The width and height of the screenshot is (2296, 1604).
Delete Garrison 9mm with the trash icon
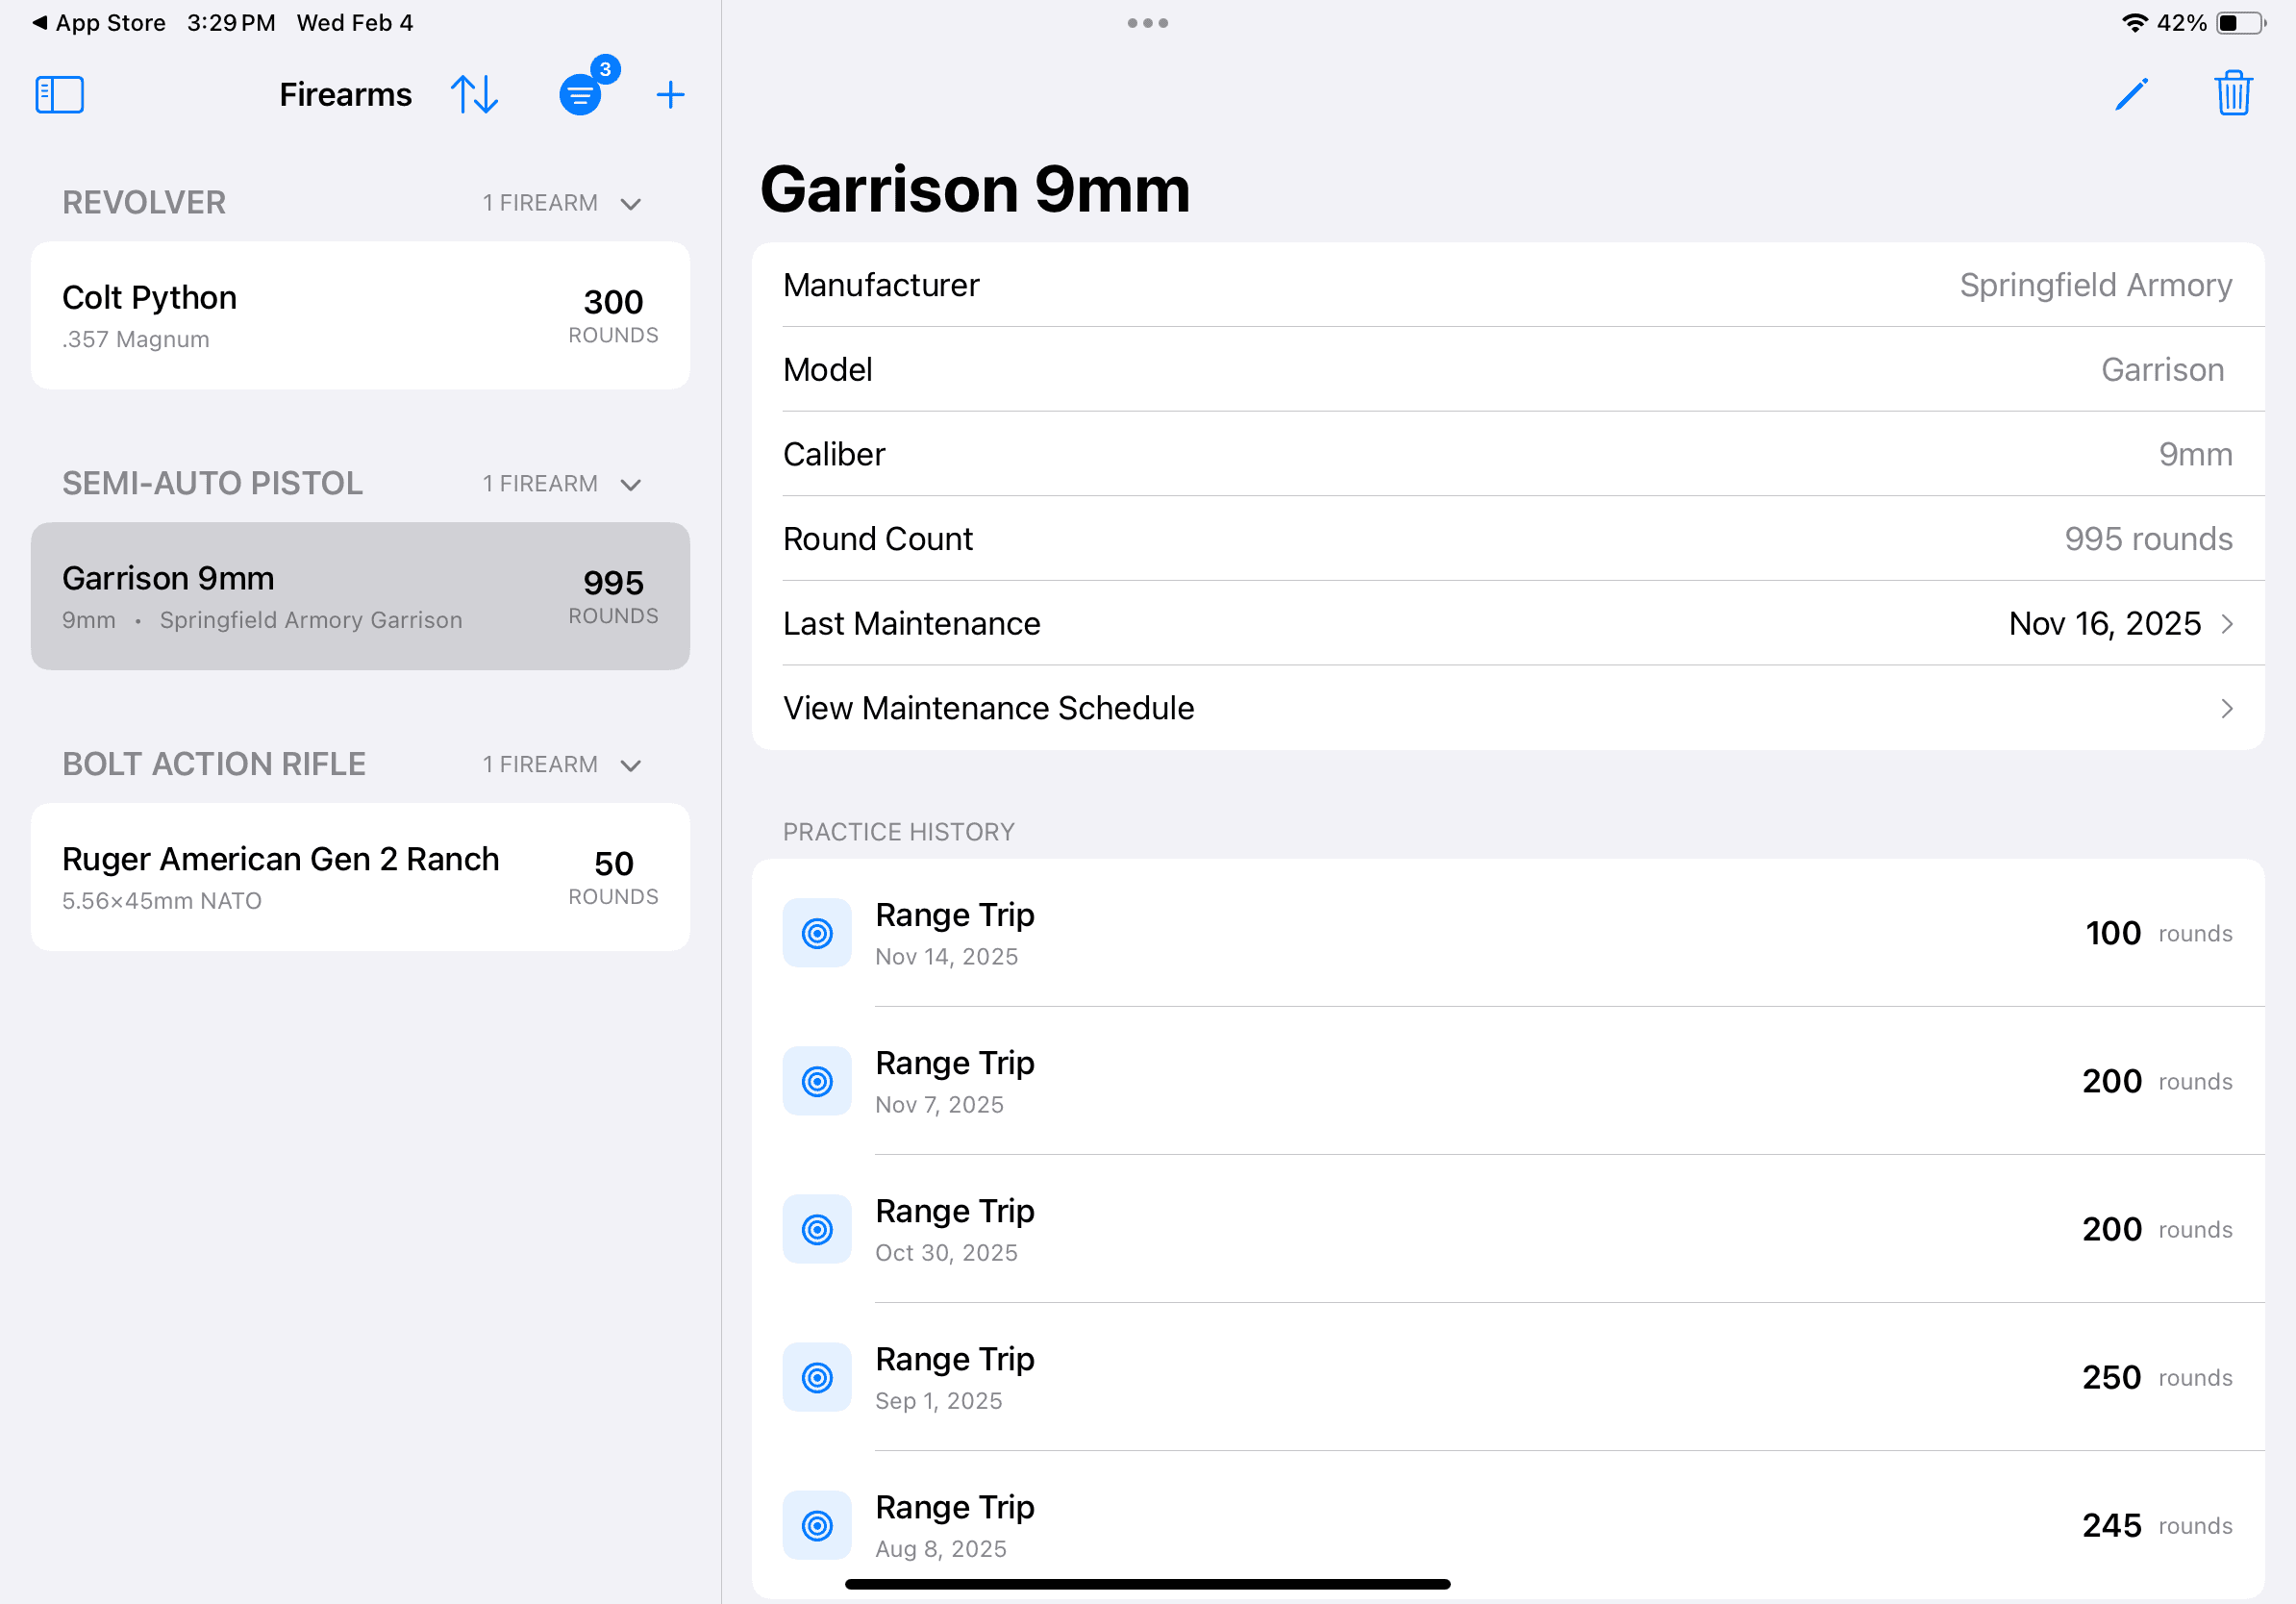point(2234,93)
